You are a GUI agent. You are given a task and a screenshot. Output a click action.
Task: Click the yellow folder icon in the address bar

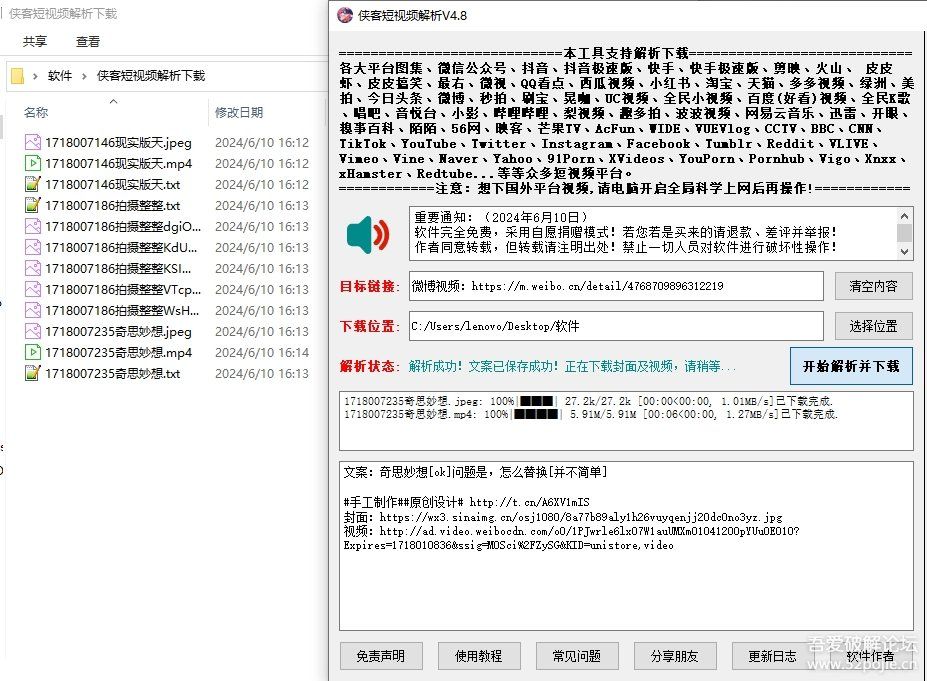click(x=16, y=74)
